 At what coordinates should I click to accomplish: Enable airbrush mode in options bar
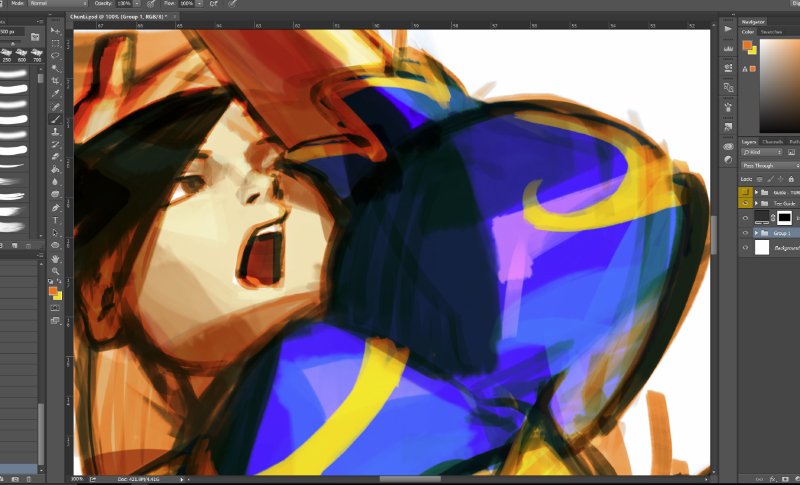[214, 4]
